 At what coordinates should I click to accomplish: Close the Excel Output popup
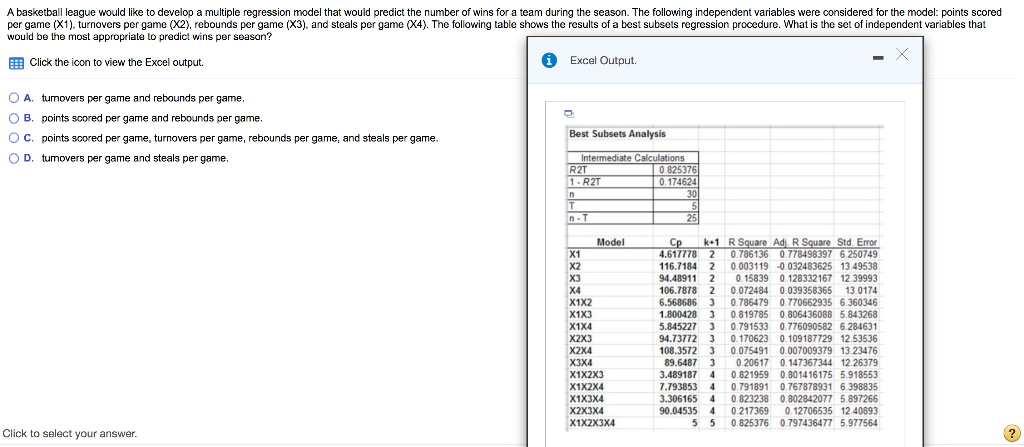902,56
